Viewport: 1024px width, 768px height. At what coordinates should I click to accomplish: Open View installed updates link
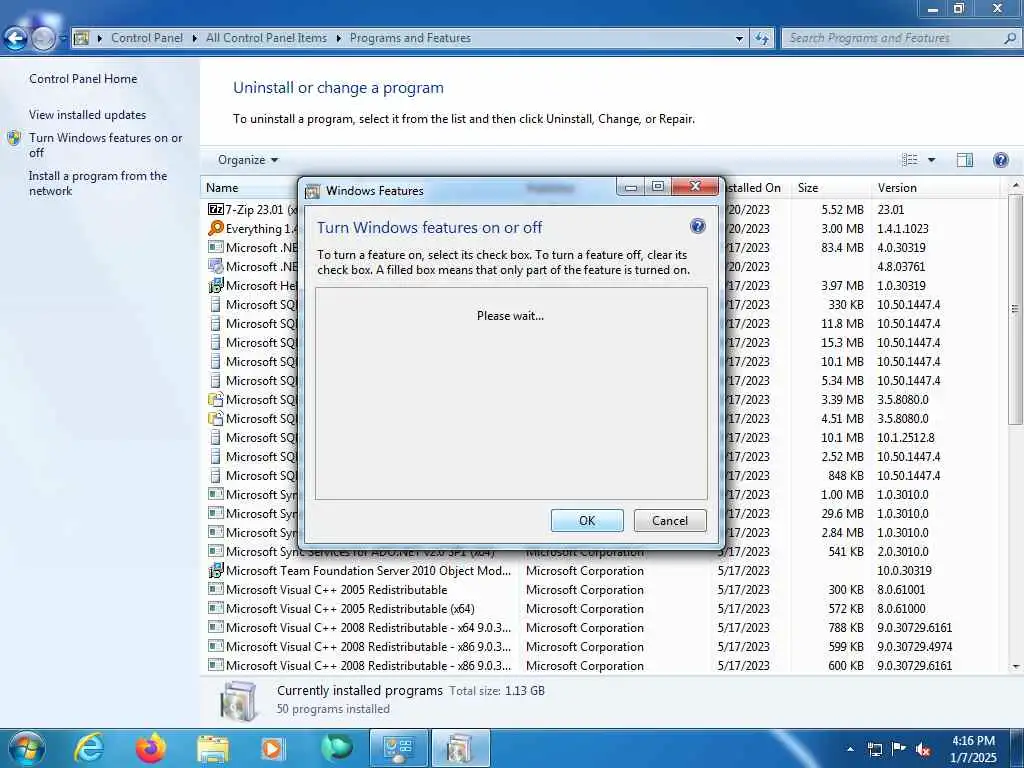[x=88, y=114]
